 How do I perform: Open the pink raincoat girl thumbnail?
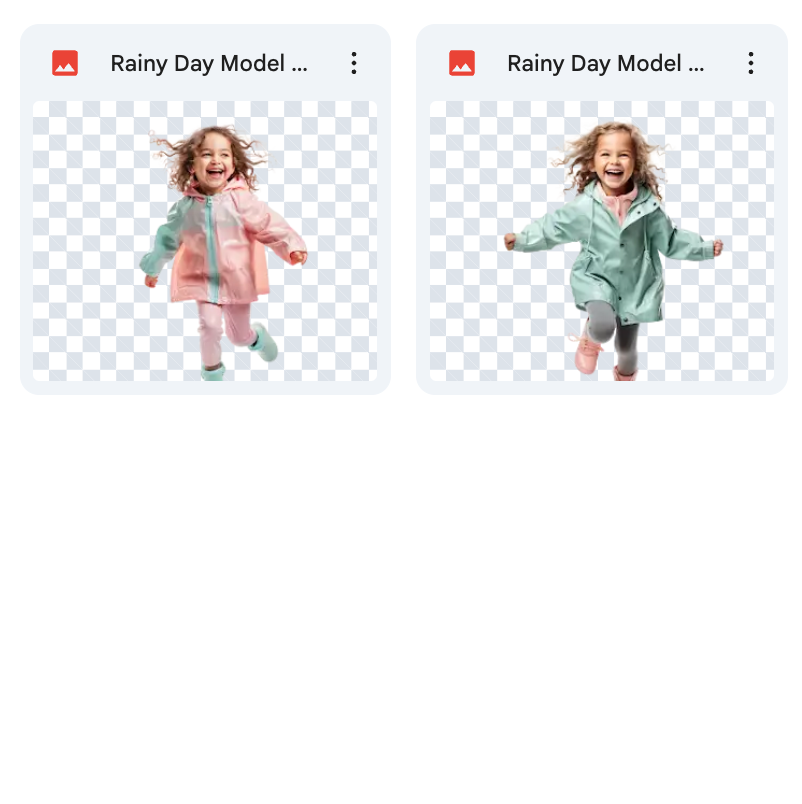[205, 240]
